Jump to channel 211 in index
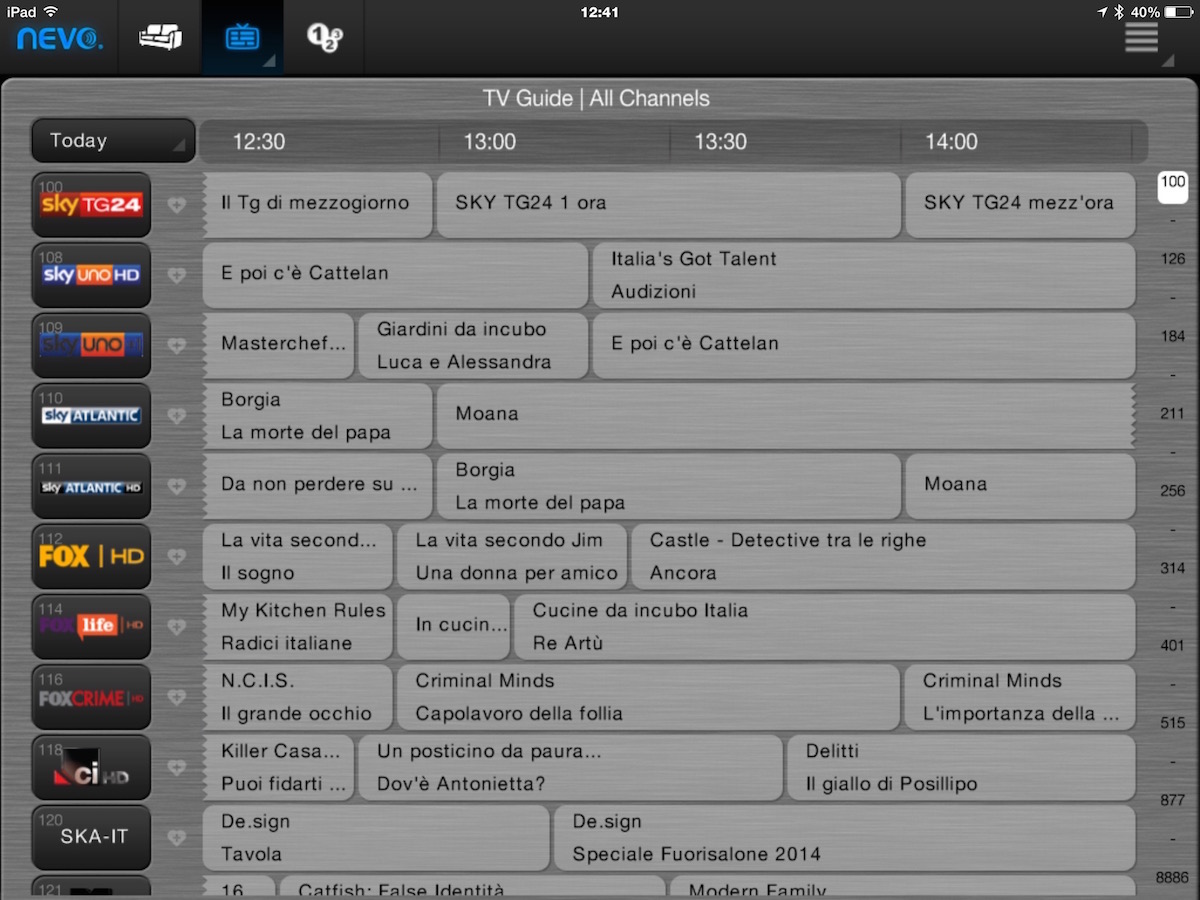This screenshot has width=1200, height=900. pos(1173,413)
